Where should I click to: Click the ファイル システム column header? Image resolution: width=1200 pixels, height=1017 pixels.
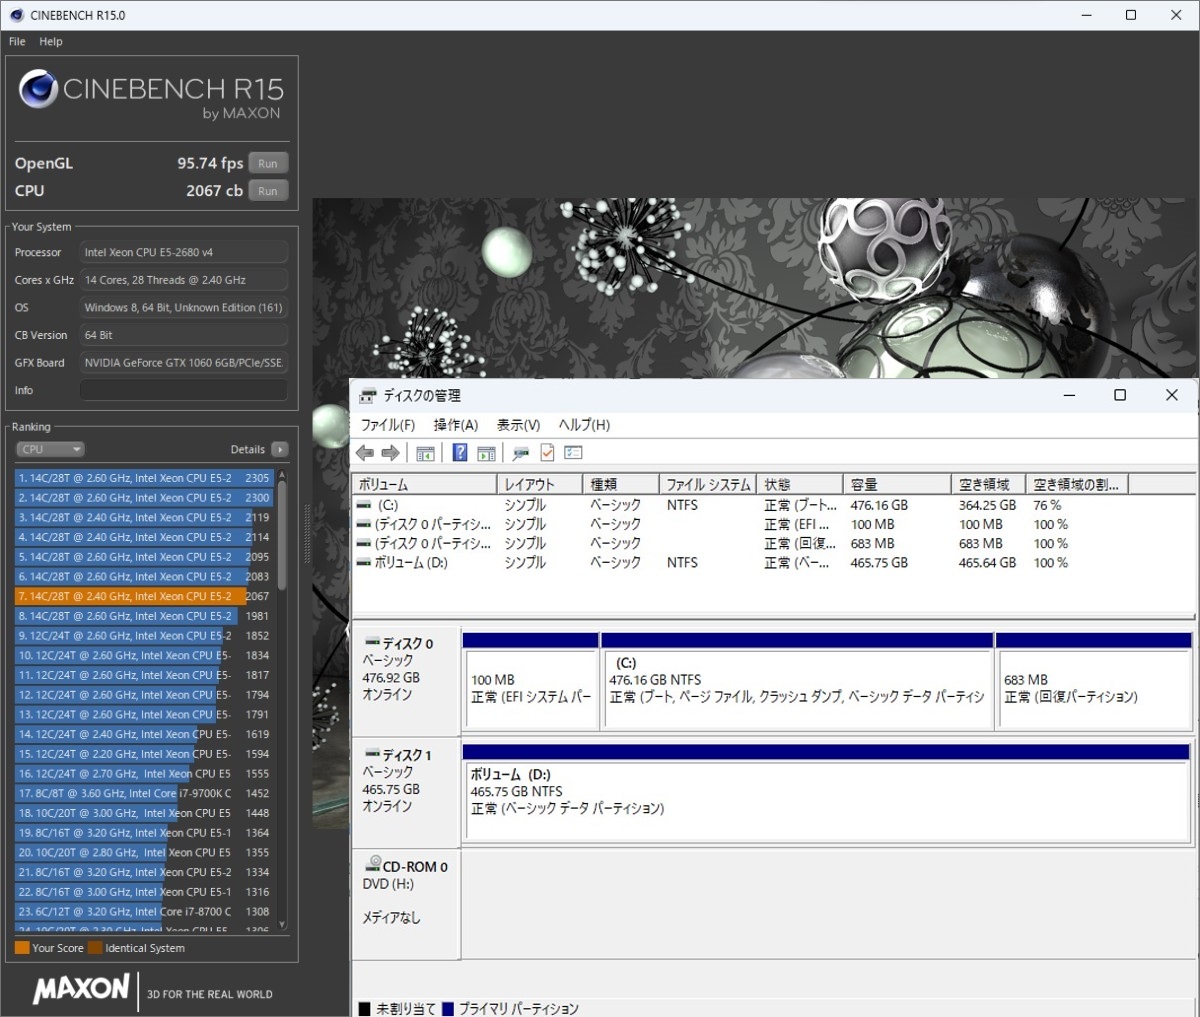tap(708, 484)
